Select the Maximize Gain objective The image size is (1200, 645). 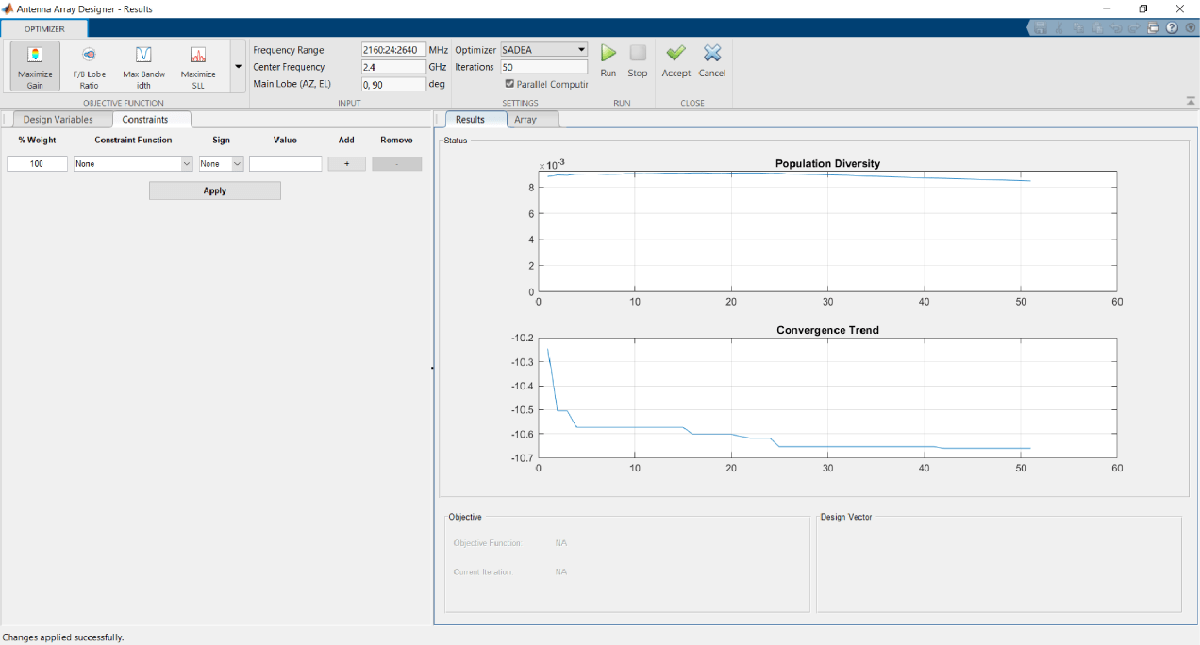(x=35, y=66)
